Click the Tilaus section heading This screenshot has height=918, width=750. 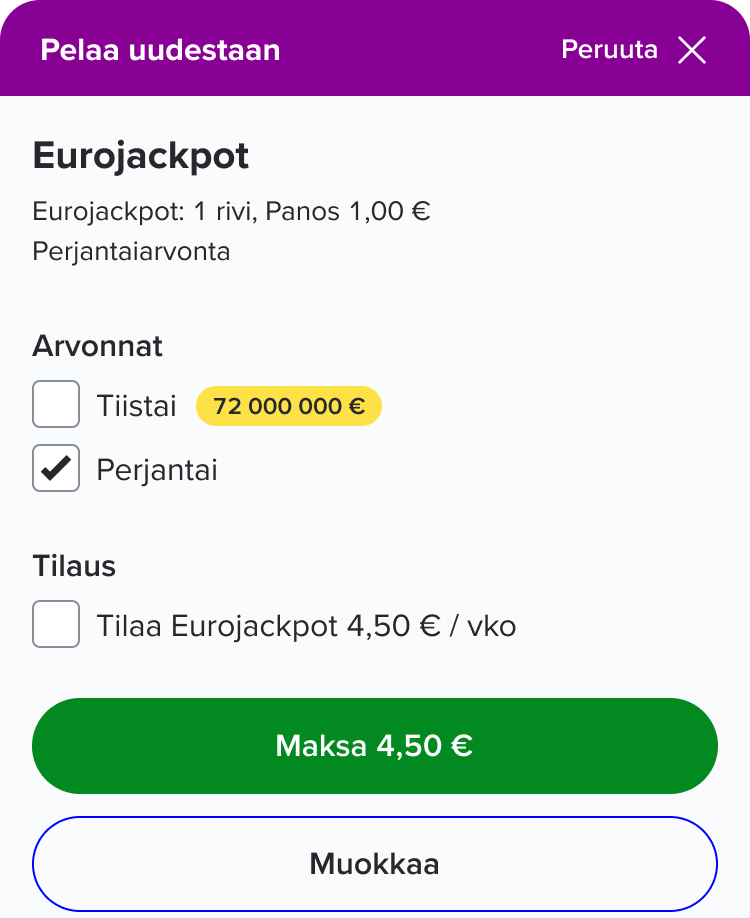click(74, 566)
